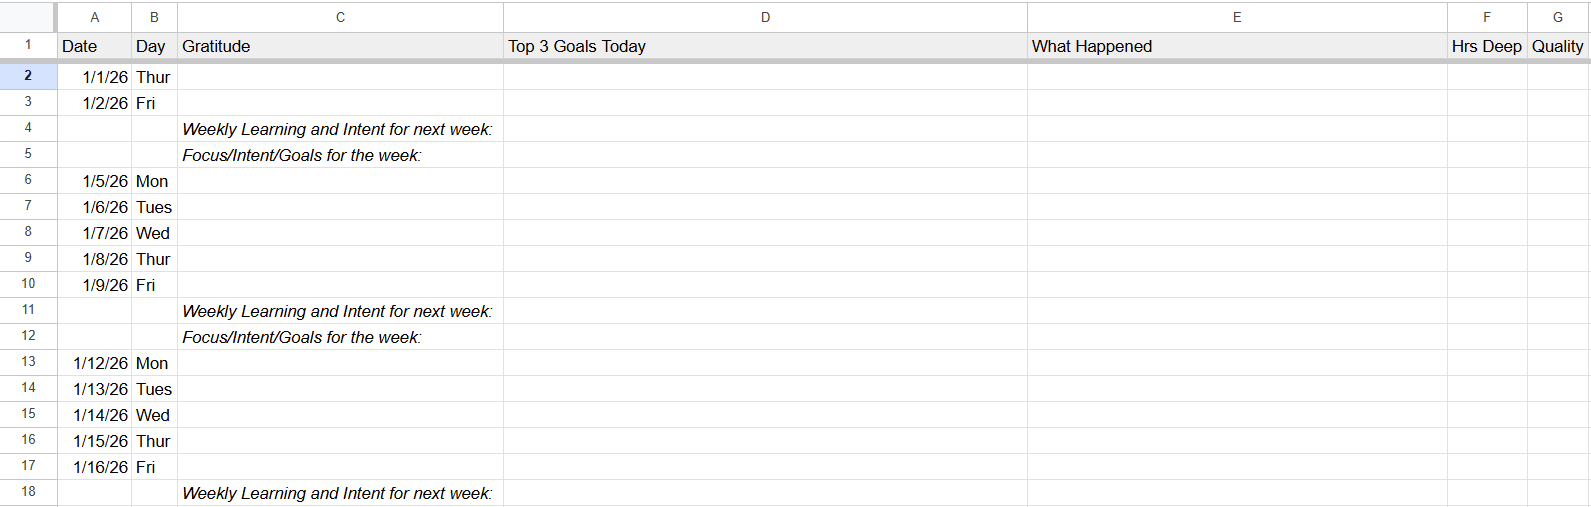Viewport: 1591px width, 507px height.
Task: Click the date cell 1/5/26
Action: pos(95,181)
